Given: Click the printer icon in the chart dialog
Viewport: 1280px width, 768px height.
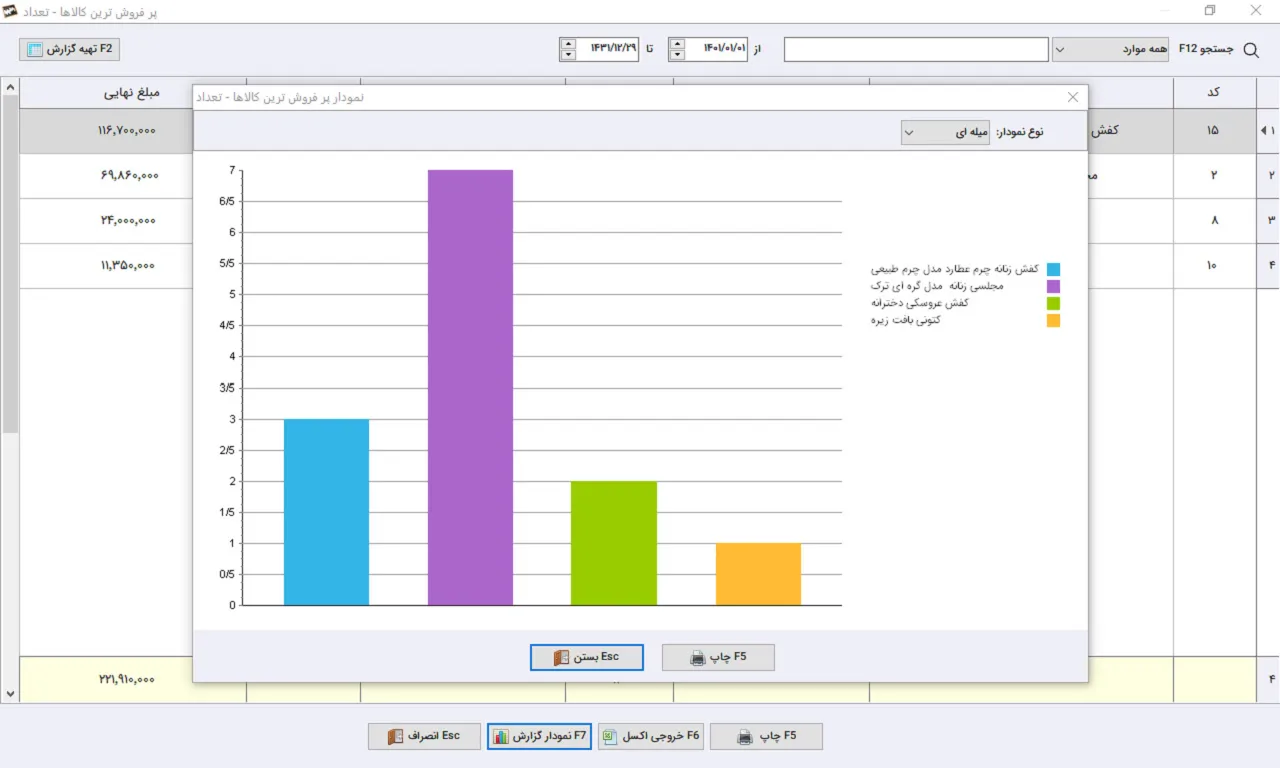Looking at the screenshot, I should pos(698,658).
